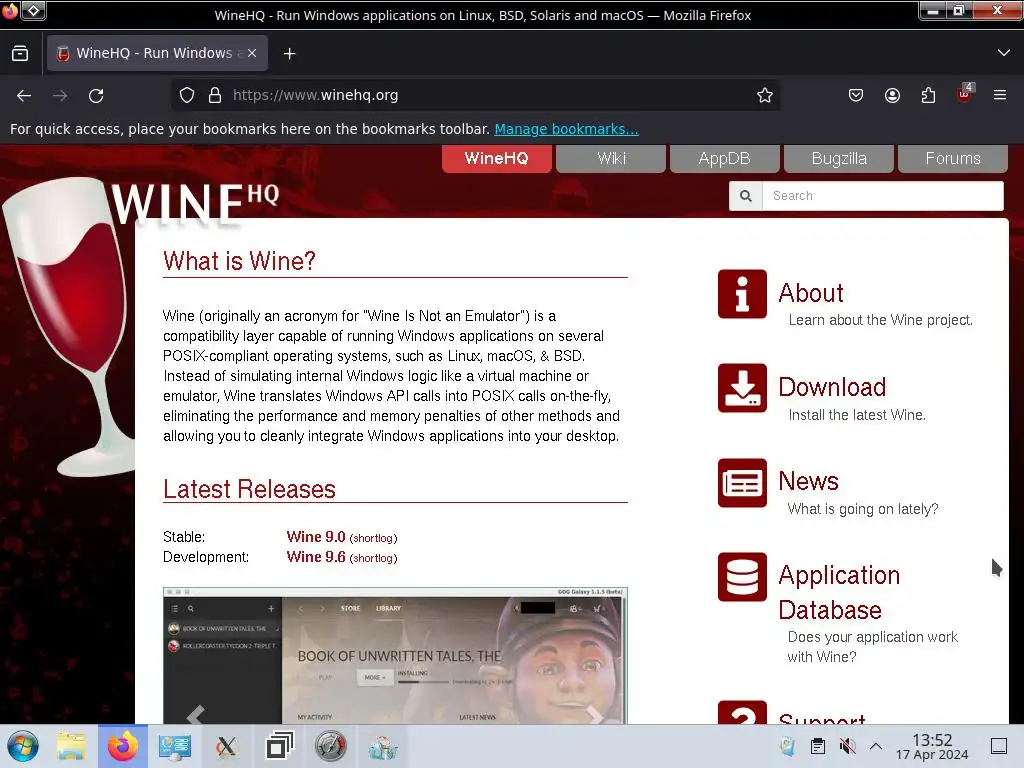Focus the WineHQ search field
Viewport: 1024px width, 768px height.
[882, 196]
